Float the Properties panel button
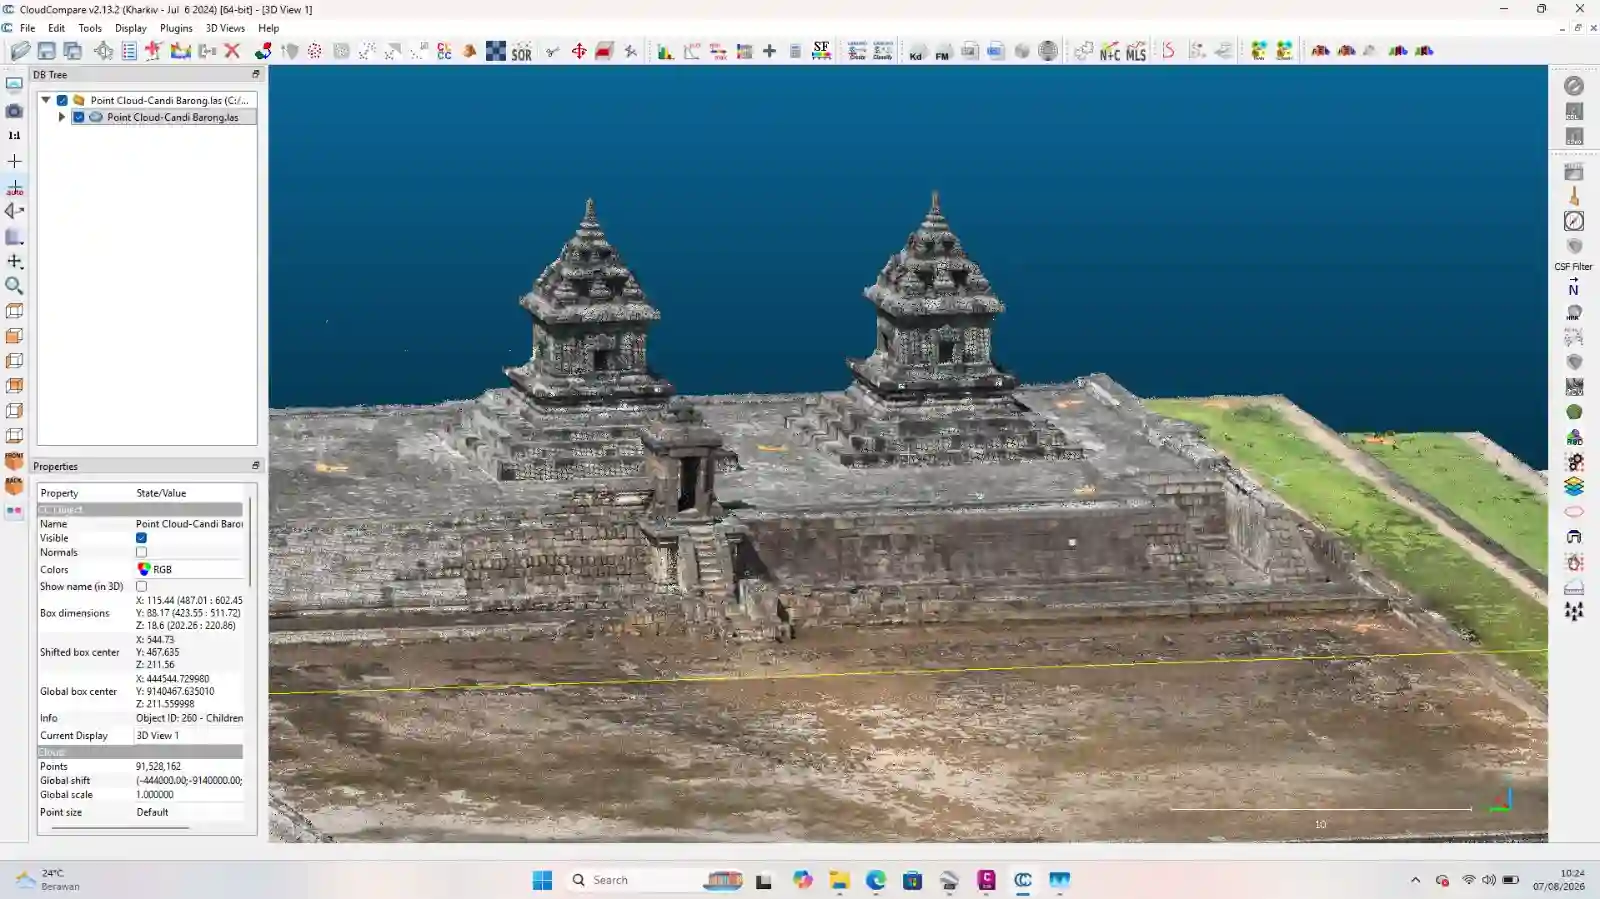1600x899 pixels. [255, 466]
